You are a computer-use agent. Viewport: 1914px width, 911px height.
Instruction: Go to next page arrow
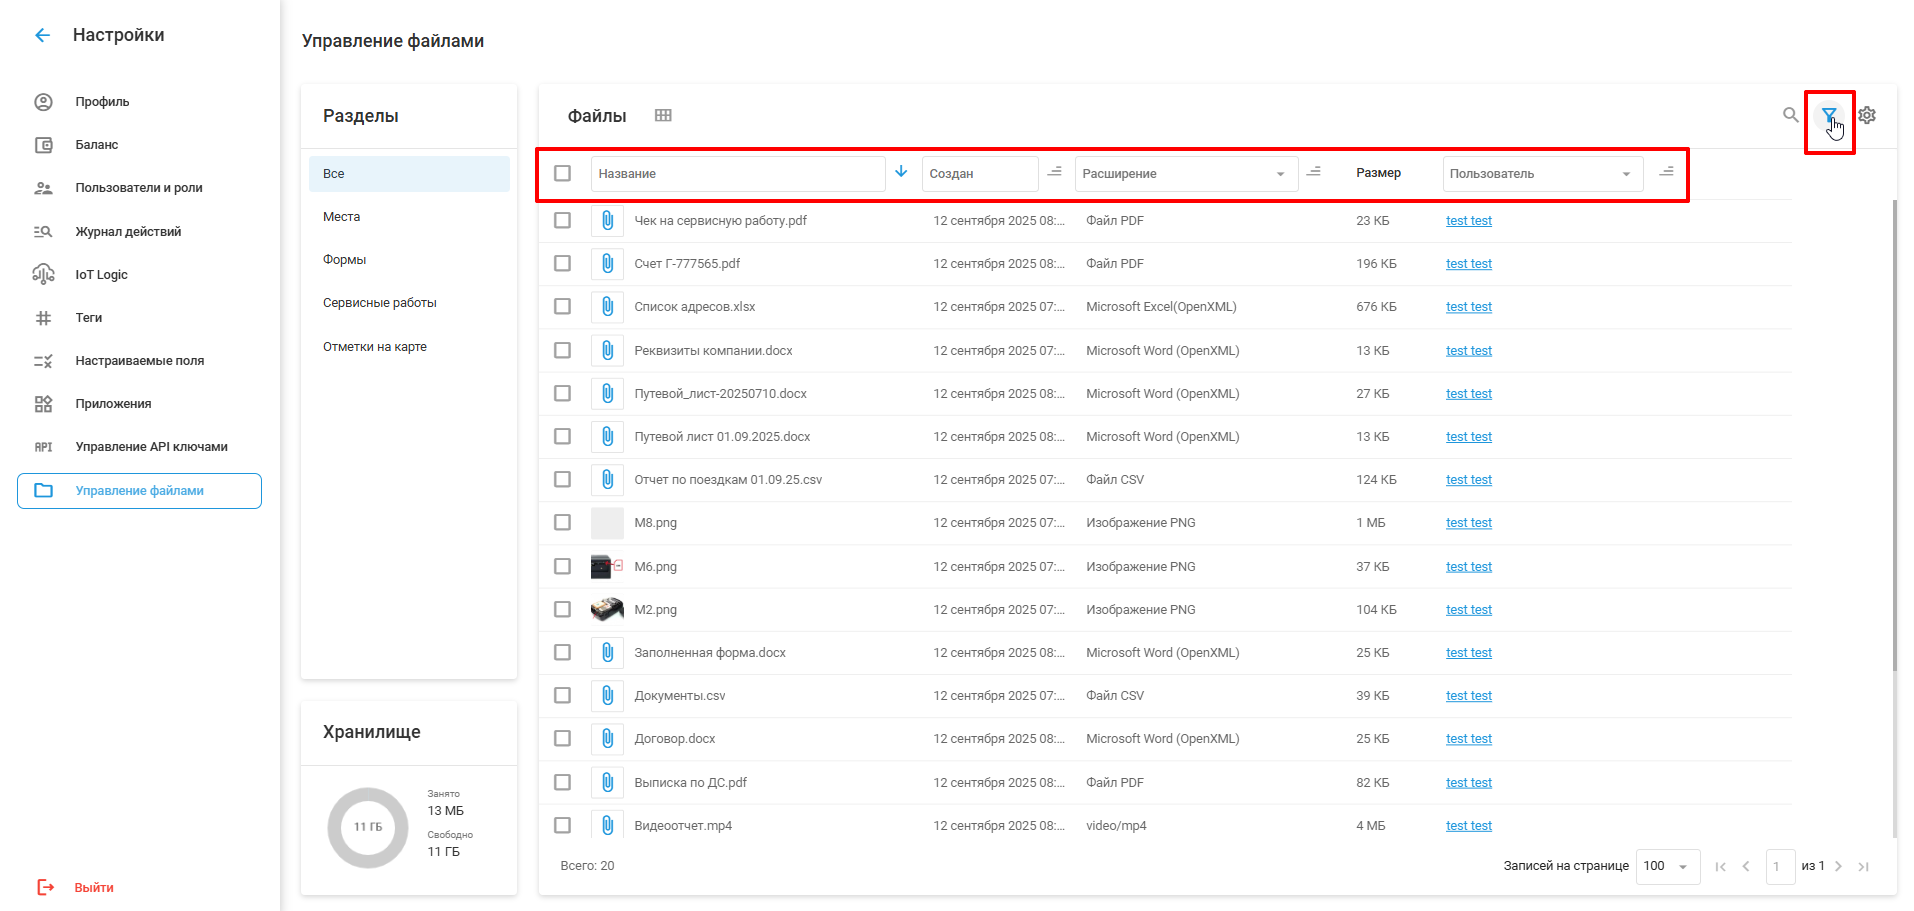coord(1838,866)
